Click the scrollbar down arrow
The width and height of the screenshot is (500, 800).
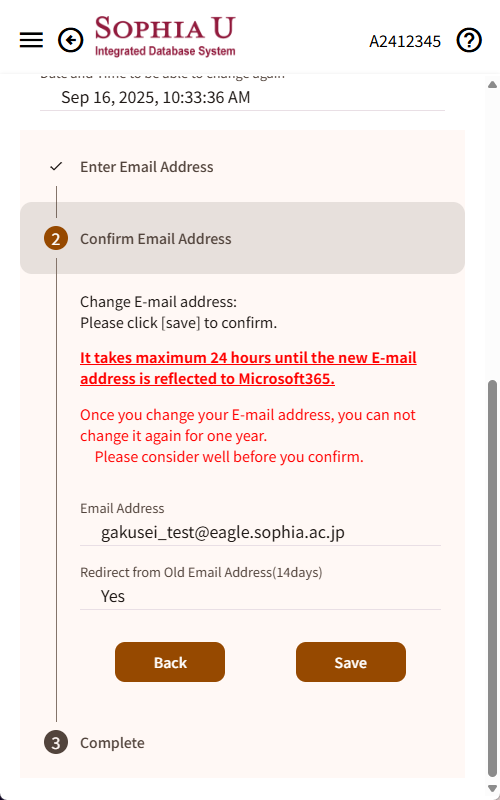[492, 788]
